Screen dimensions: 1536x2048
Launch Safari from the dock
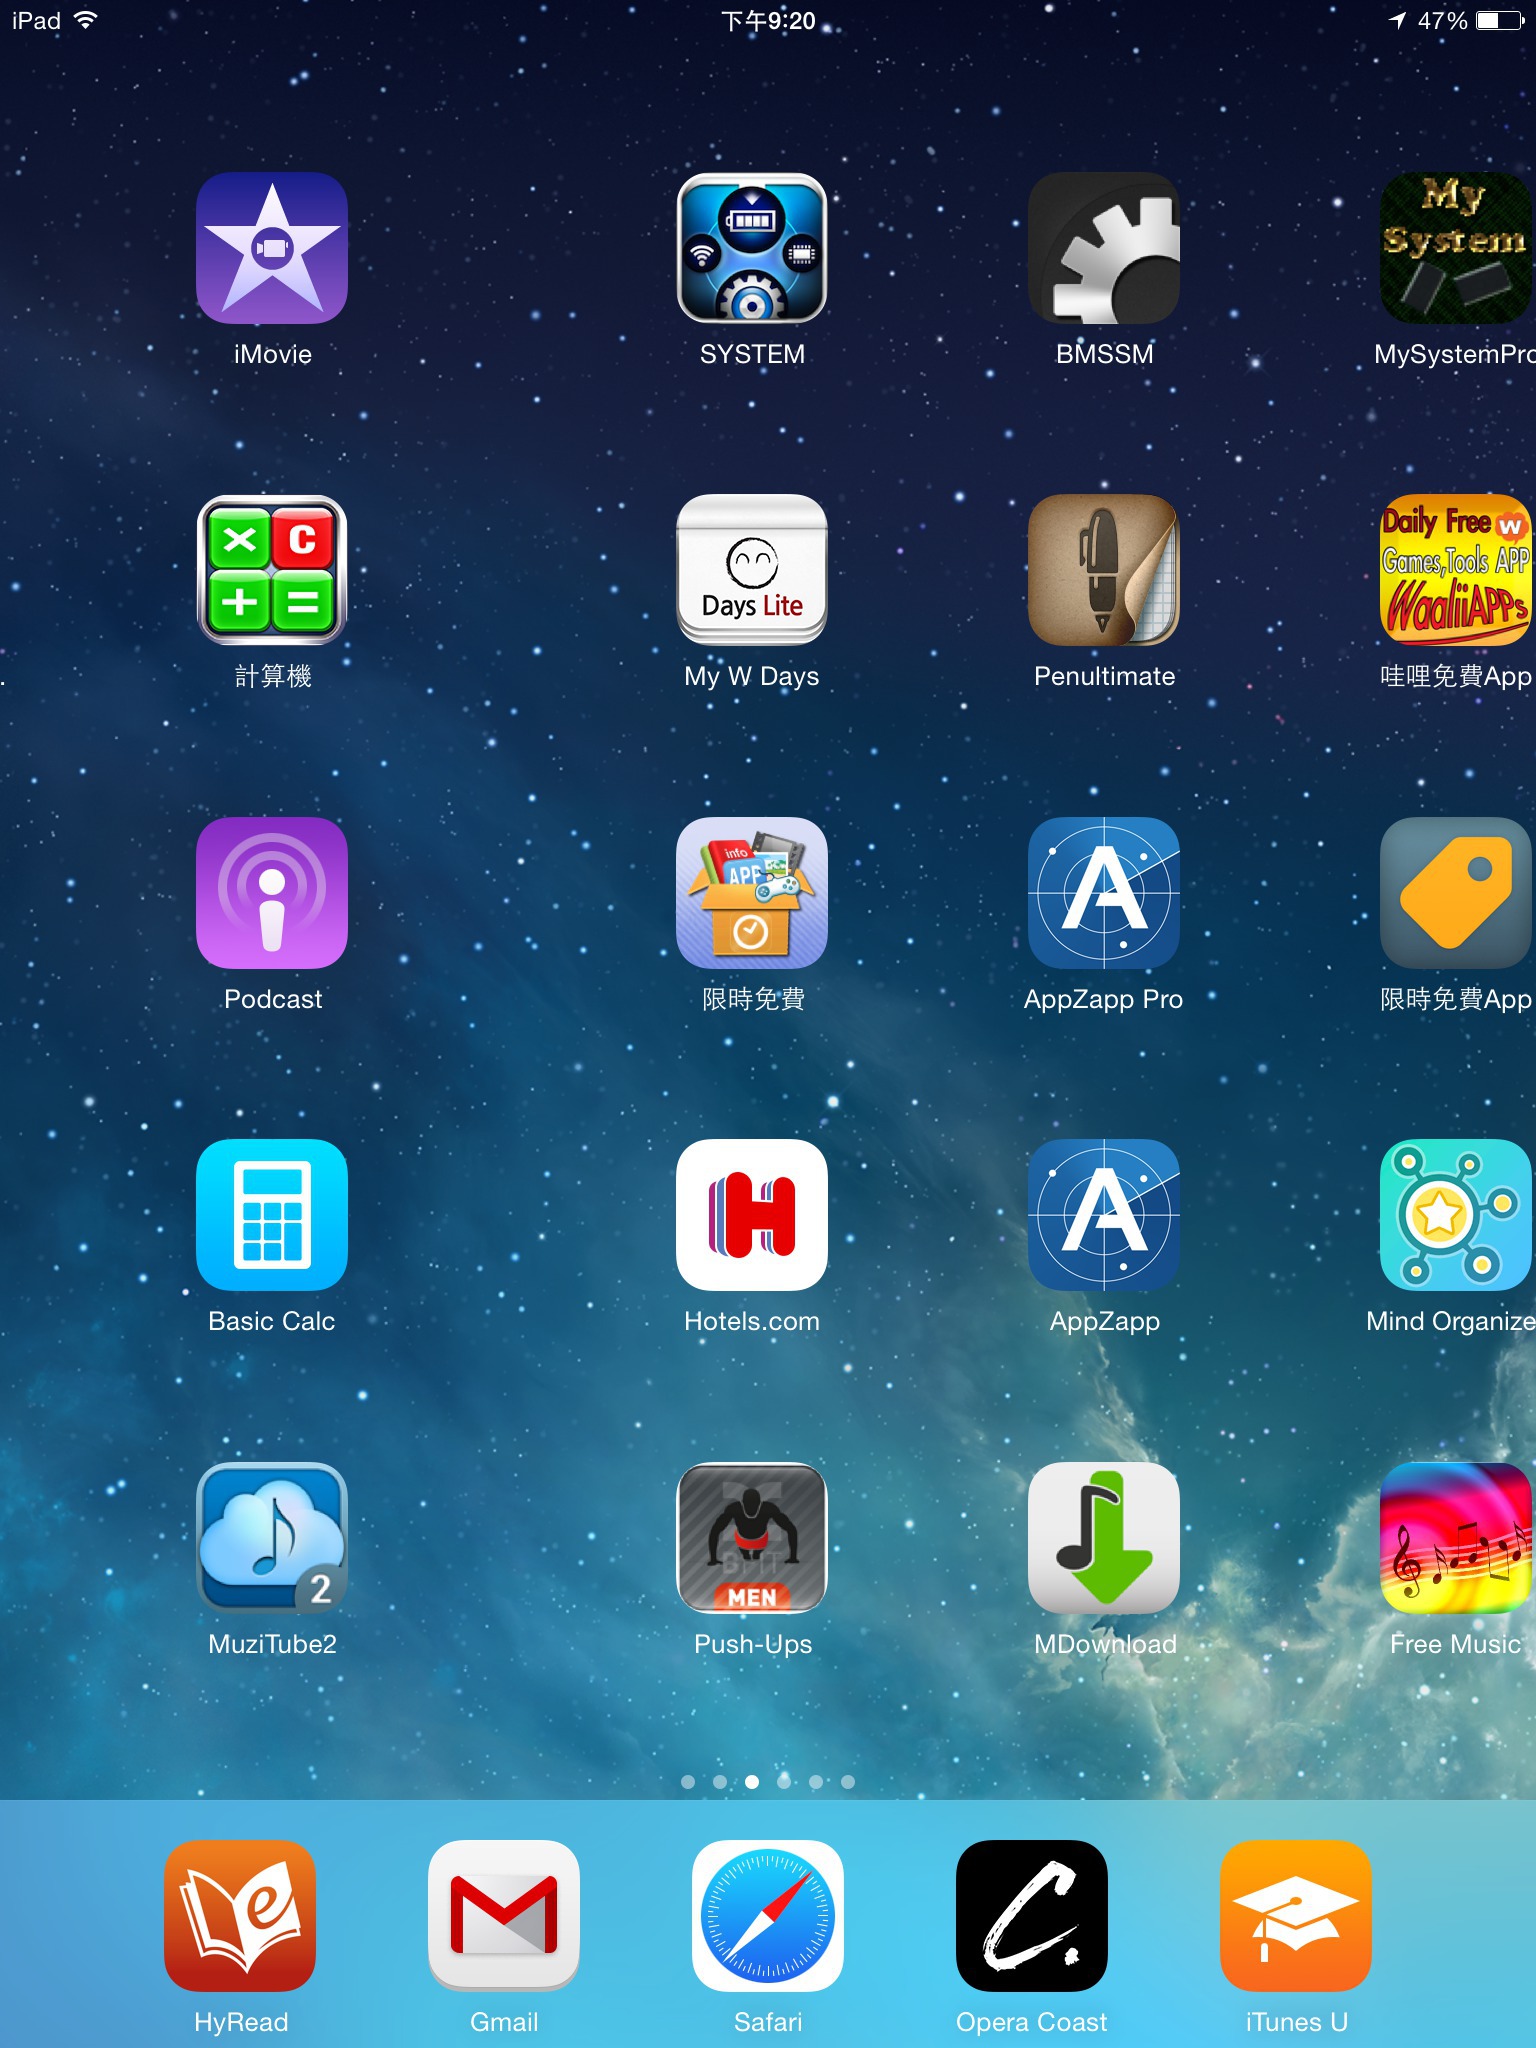(768, 1916)
